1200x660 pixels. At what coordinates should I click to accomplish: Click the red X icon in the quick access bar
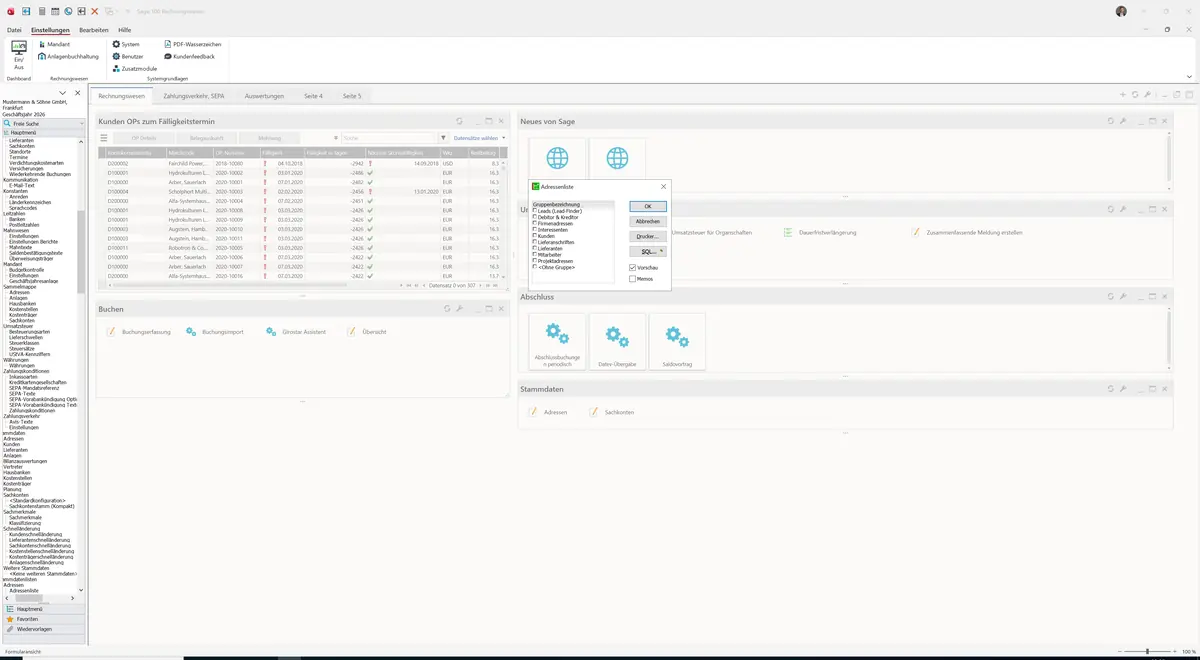(94, 11)
